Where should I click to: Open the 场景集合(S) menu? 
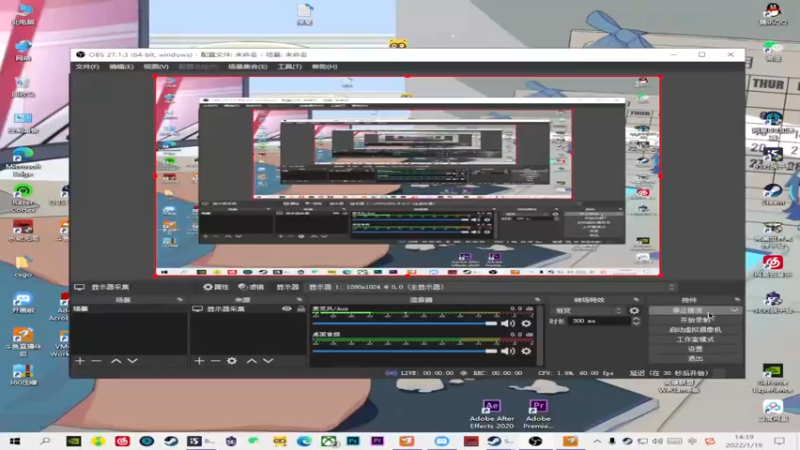[x=247, y=67]
